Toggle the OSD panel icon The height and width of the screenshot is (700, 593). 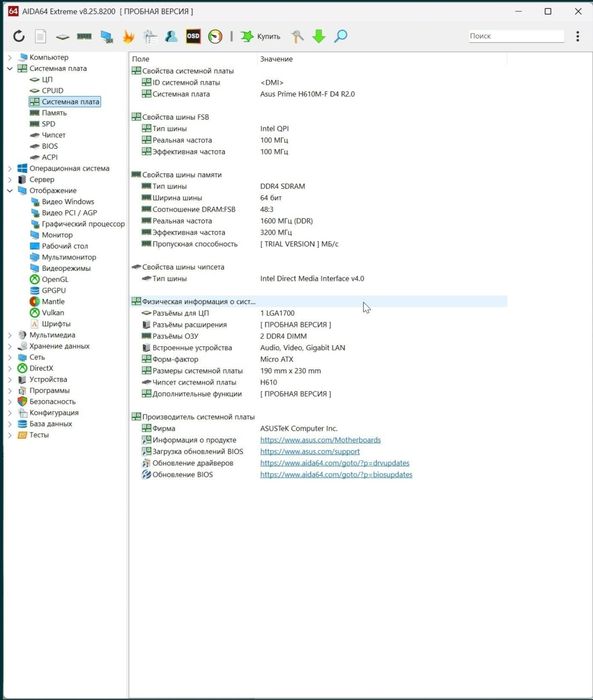pyautogui.click(x=193, y=36)
